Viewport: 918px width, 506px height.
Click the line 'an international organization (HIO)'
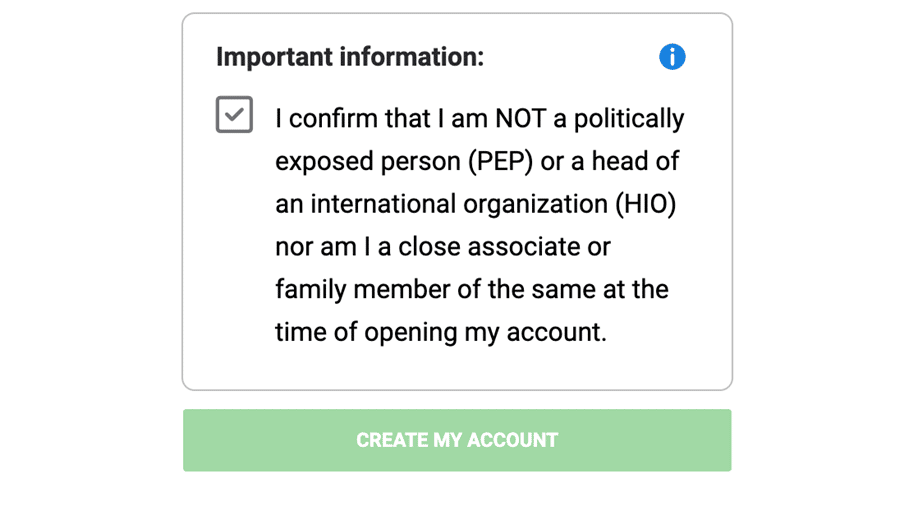click(475, 204)
